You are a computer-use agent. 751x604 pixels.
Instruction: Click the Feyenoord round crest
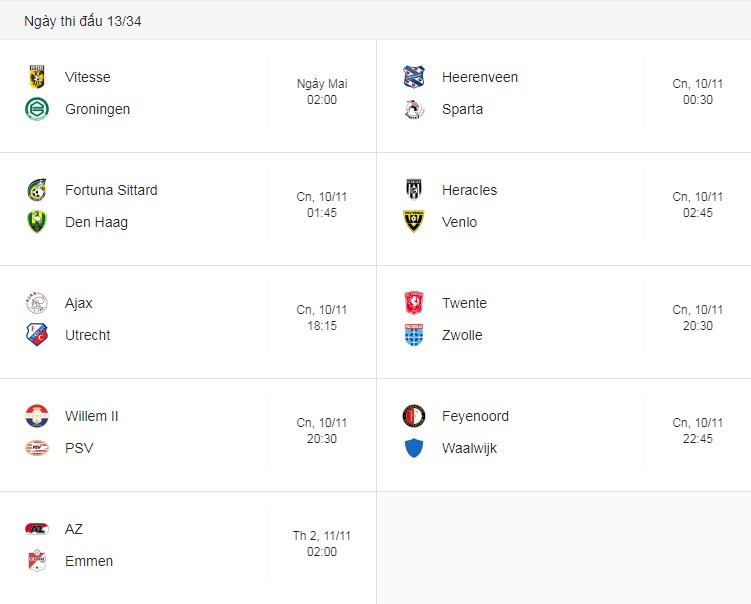pyautogui.click(x=414, y=416)
